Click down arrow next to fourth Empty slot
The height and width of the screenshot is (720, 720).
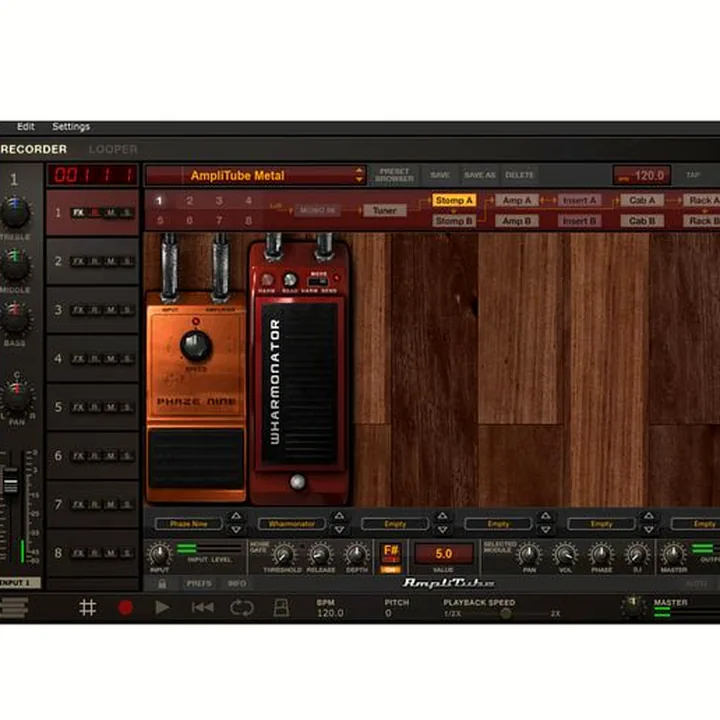coord(545,530)
